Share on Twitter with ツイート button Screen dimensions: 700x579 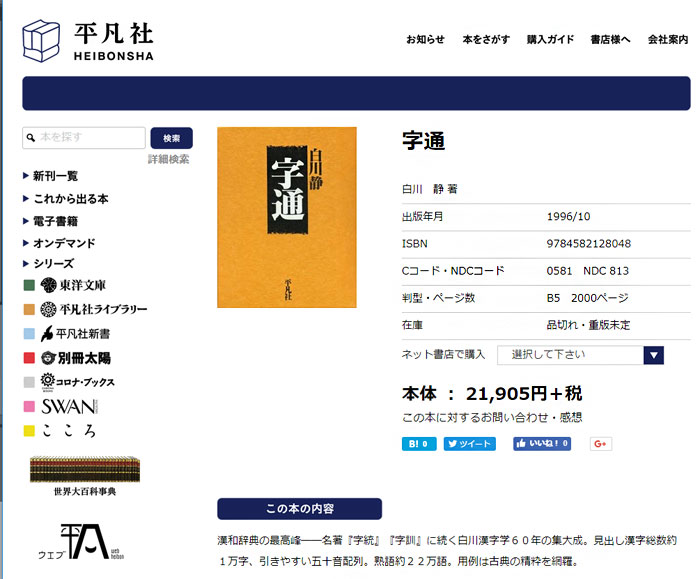point(470,444)
